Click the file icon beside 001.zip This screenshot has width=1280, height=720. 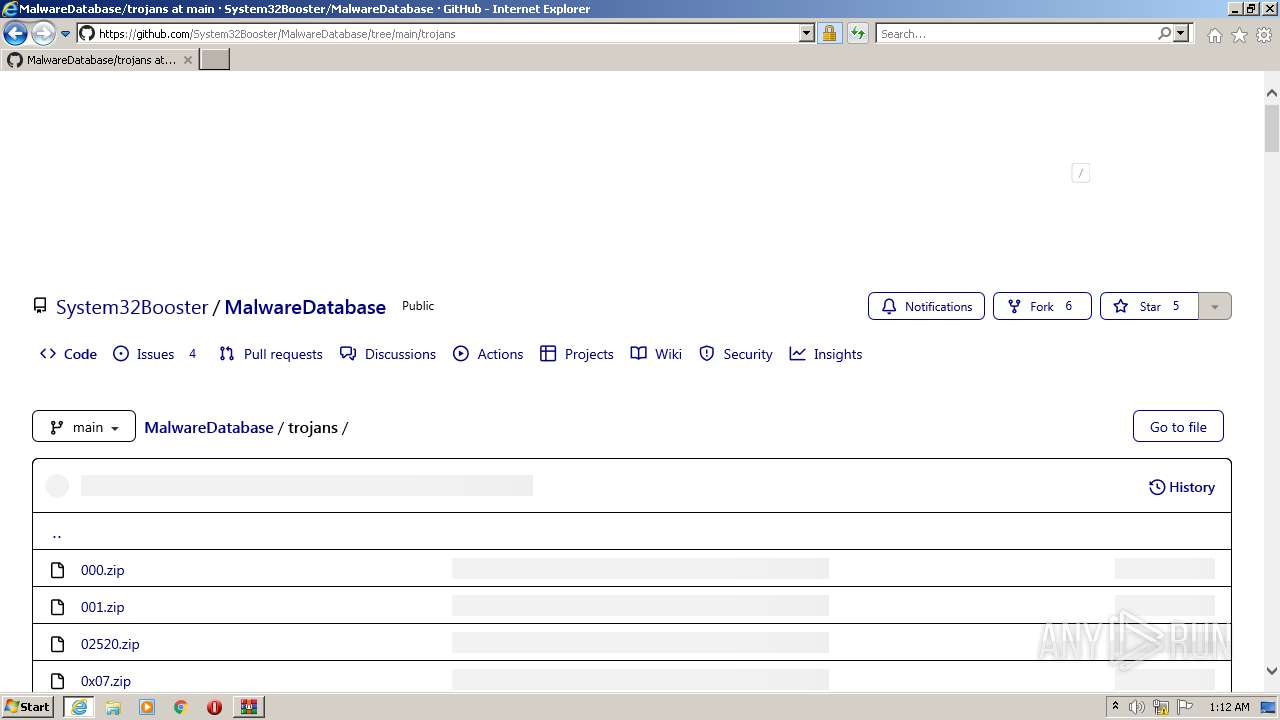tap(58, 607)
